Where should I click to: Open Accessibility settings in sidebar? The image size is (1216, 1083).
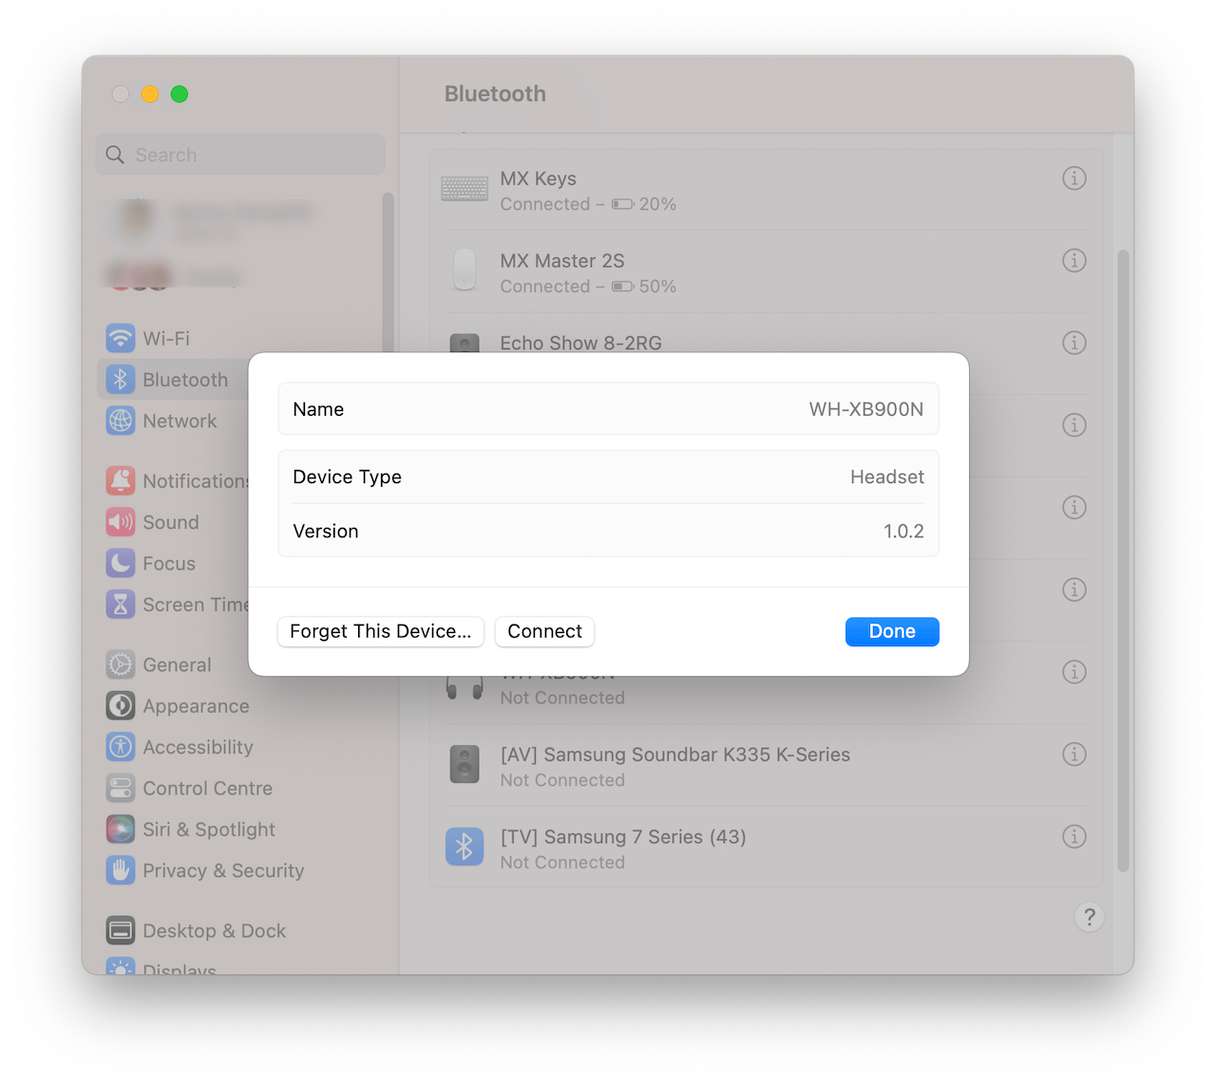[x=180, y=747]
